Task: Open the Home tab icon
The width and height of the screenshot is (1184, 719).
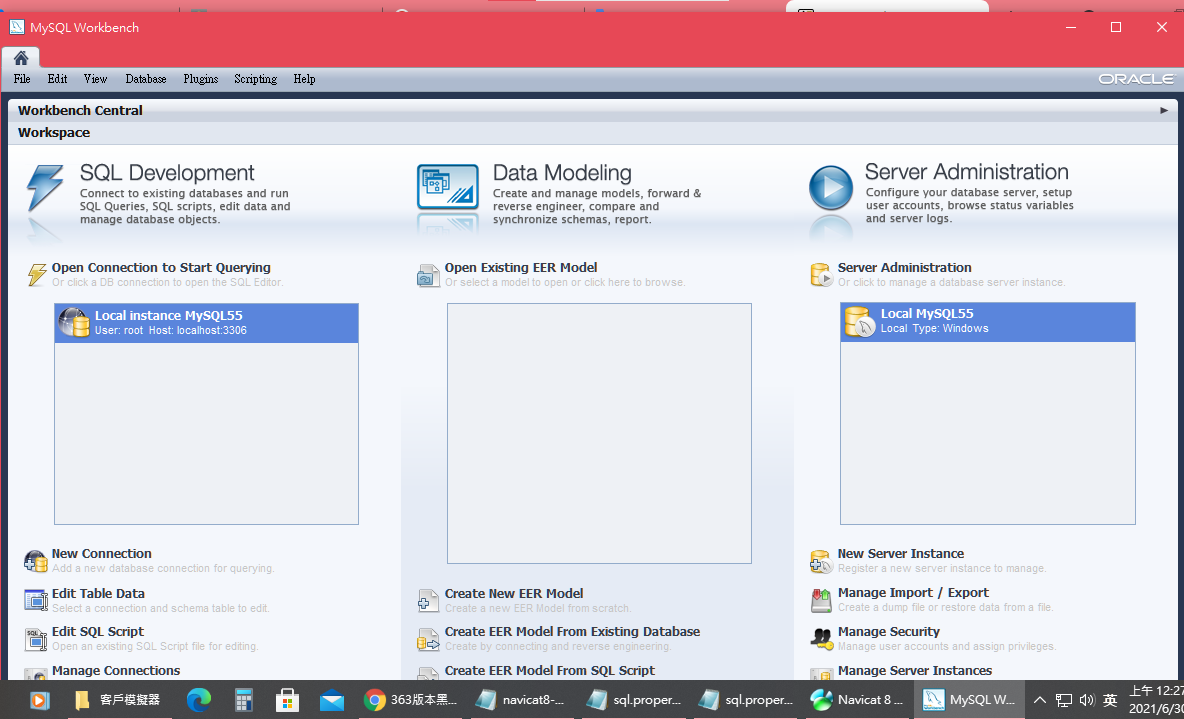Action: click(x=20, y=57)
